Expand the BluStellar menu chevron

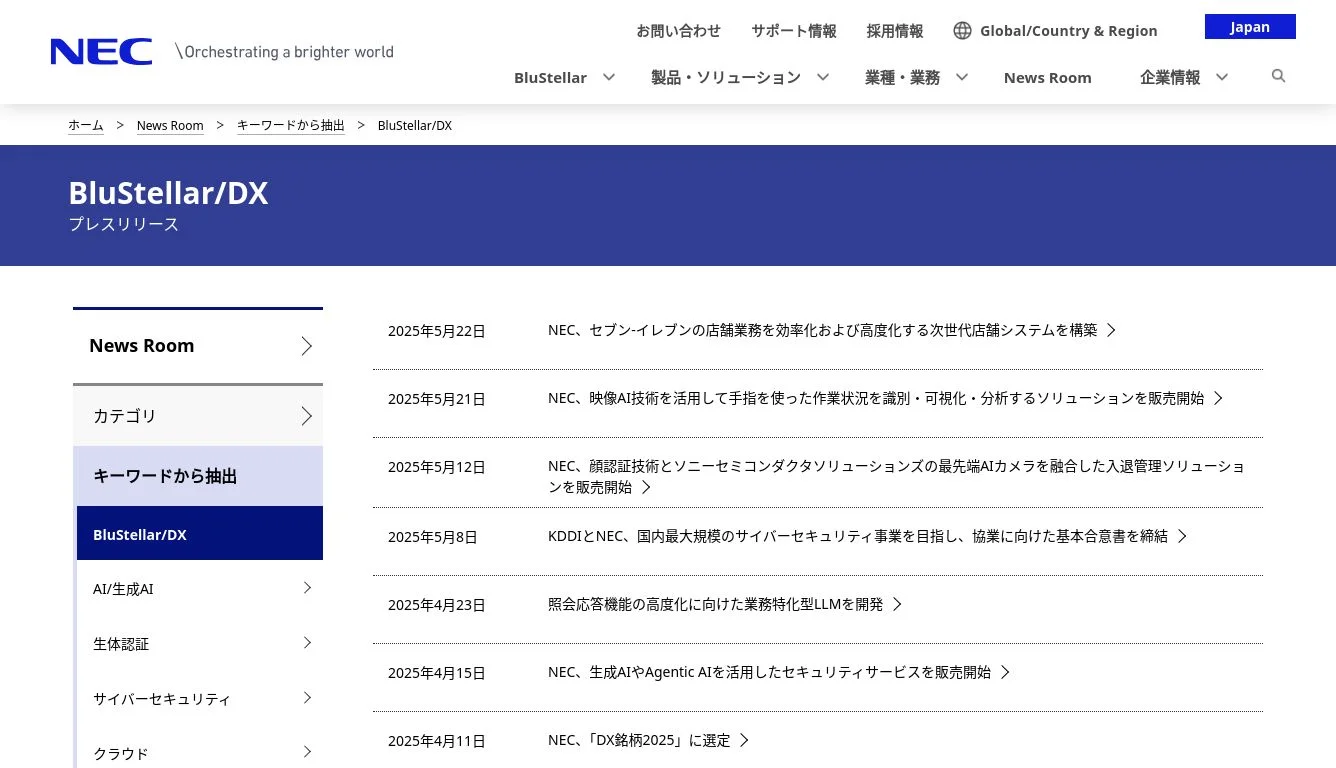608,77
